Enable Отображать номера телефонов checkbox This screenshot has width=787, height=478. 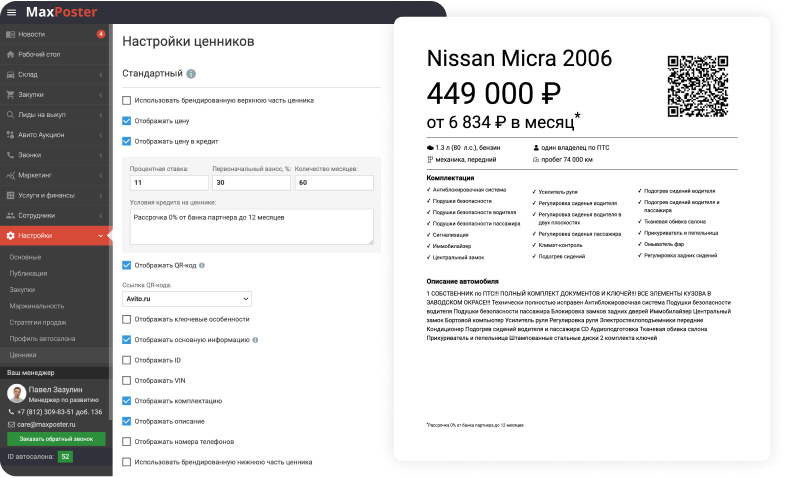pos(126,441)
